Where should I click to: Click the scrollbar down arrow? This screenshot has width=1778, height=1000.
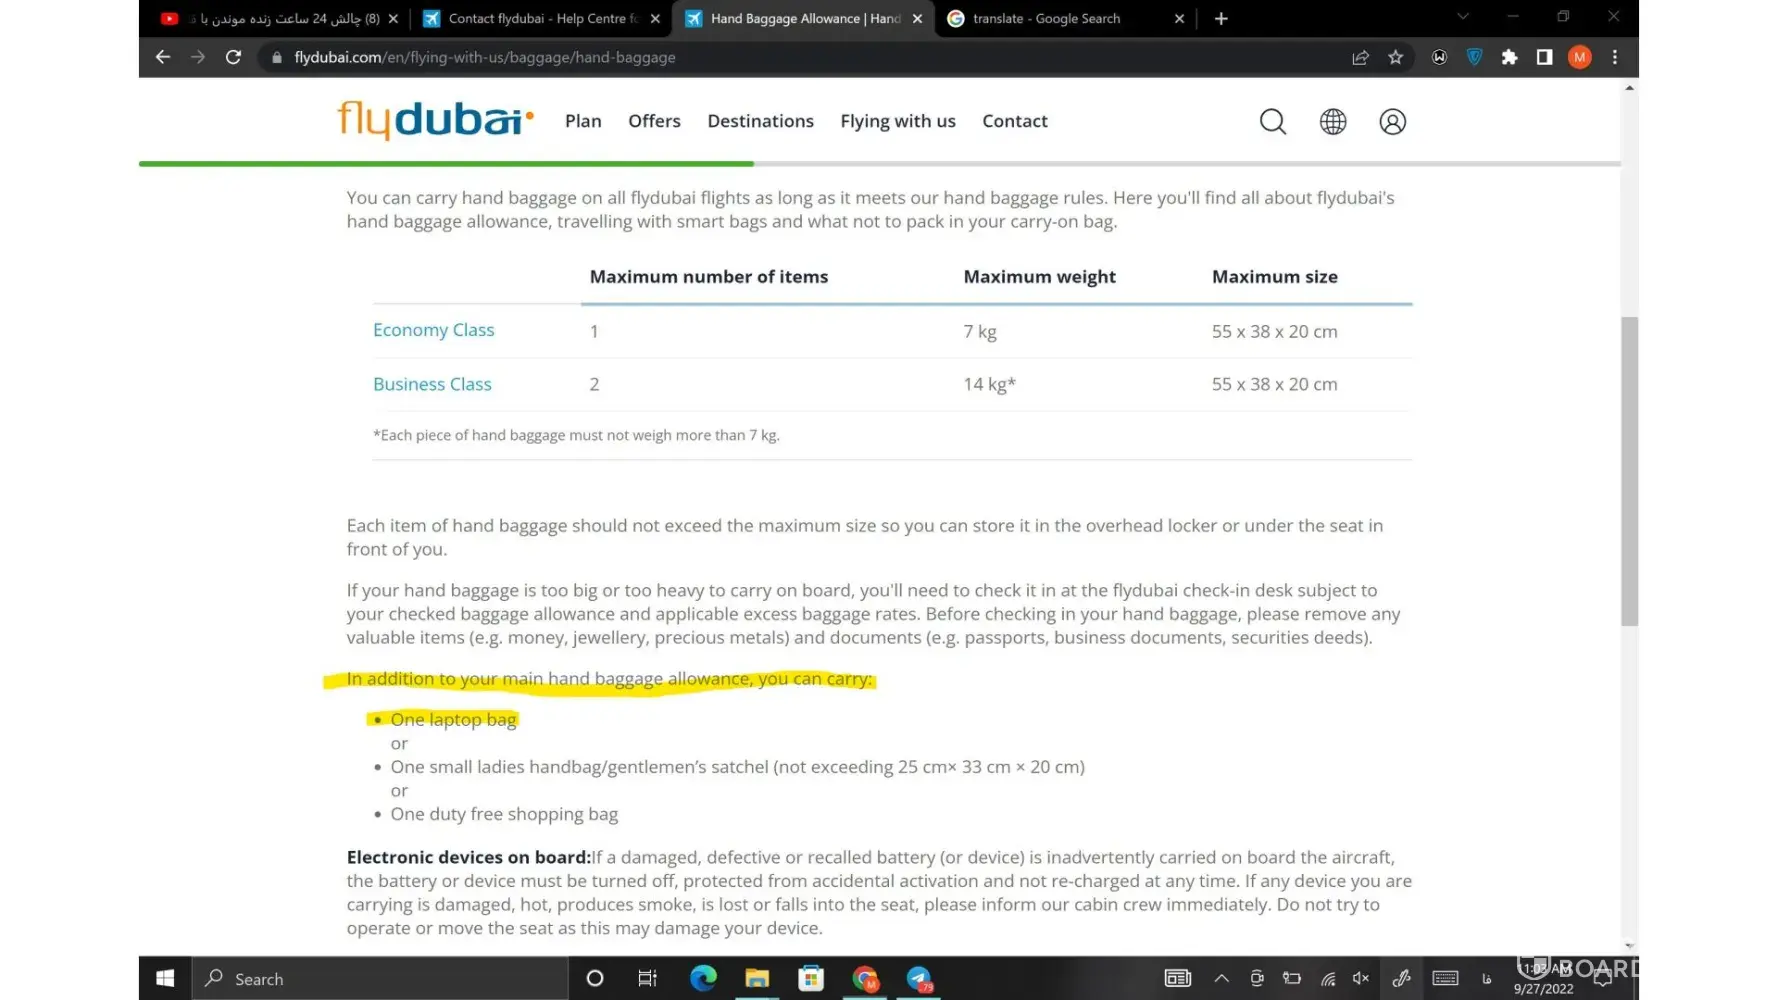click(1629, 945)
